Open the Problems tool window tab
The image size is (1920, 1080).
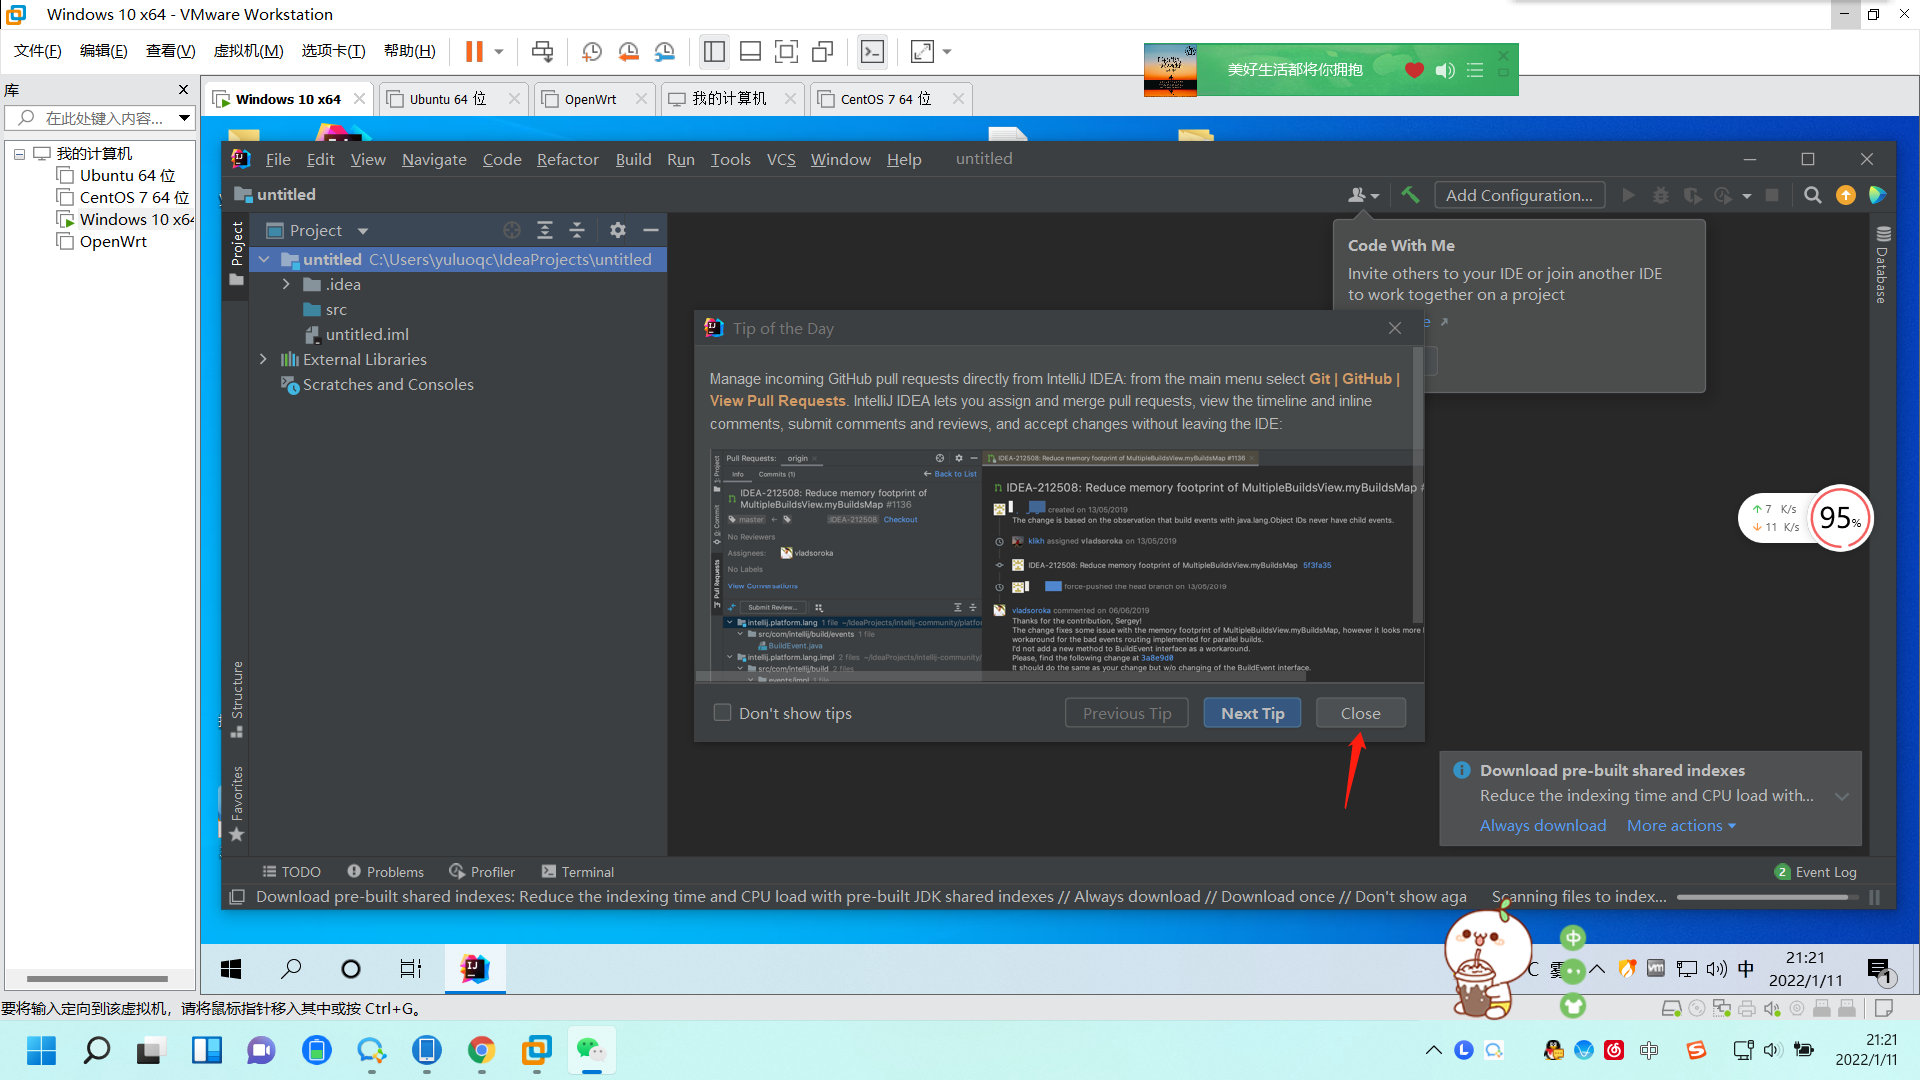pos(385,872)
